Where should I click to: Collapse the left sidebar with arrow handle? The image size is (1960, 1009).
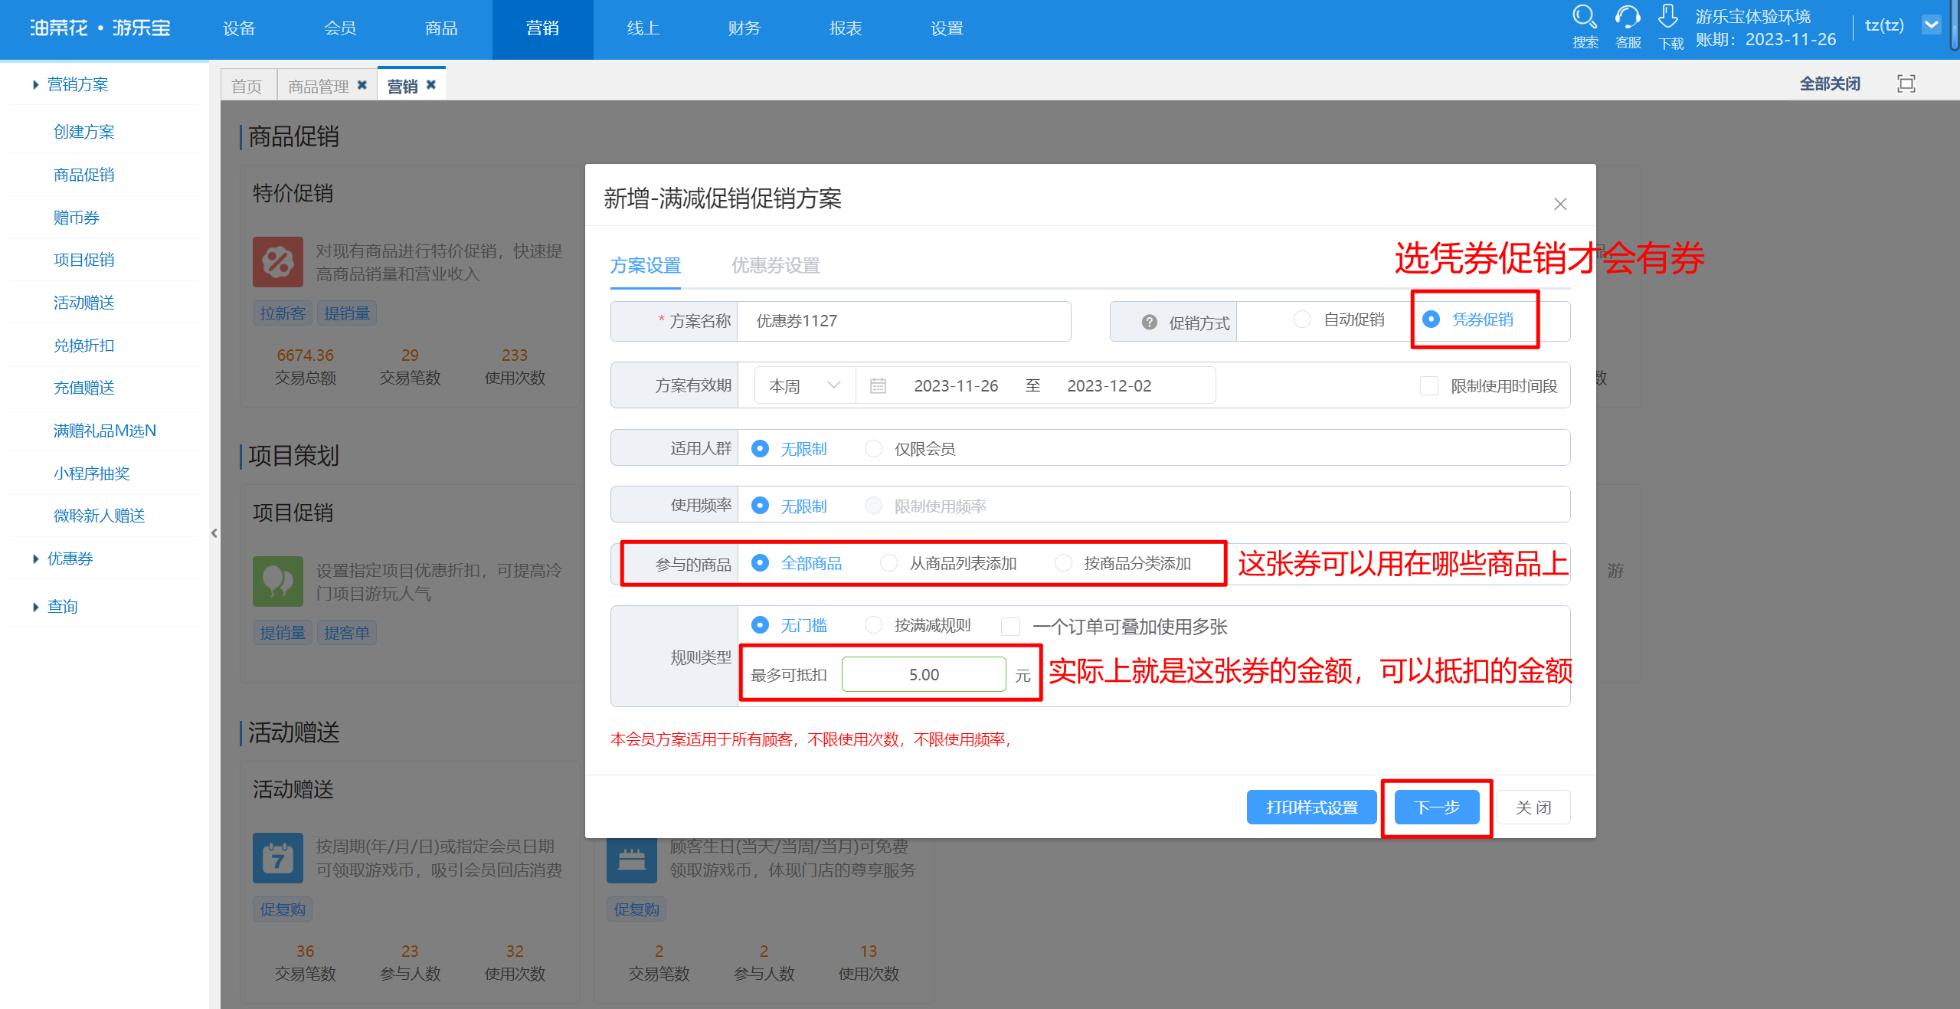(x=214, y=533)
